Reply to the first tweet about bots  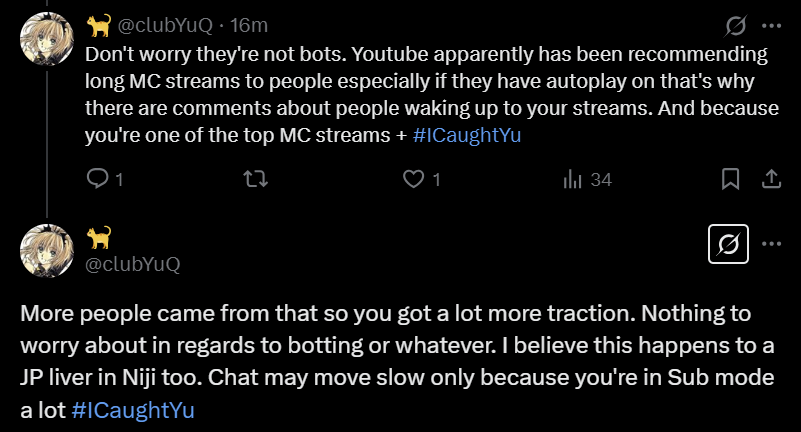(98, 179)
